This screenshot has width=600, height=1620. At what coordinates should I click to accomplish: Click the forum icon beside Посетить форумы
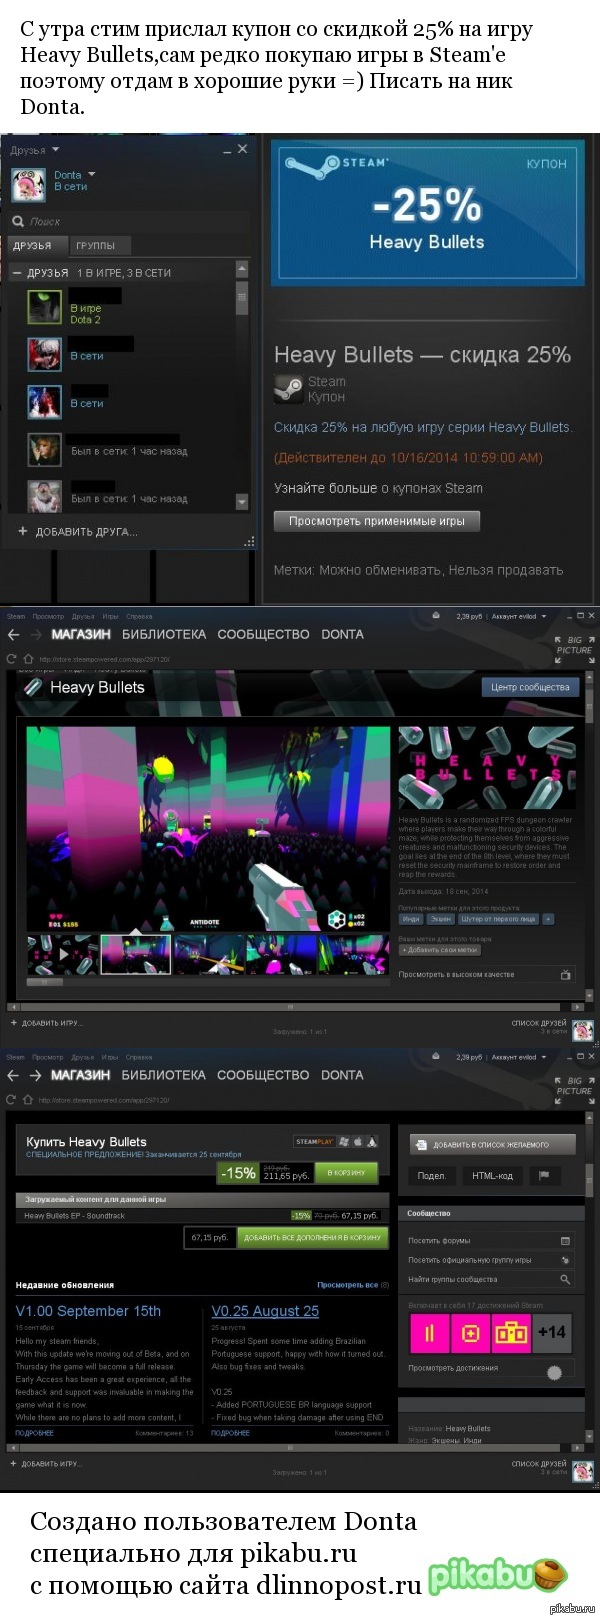pyautogui.click(x=565, y=1240)
